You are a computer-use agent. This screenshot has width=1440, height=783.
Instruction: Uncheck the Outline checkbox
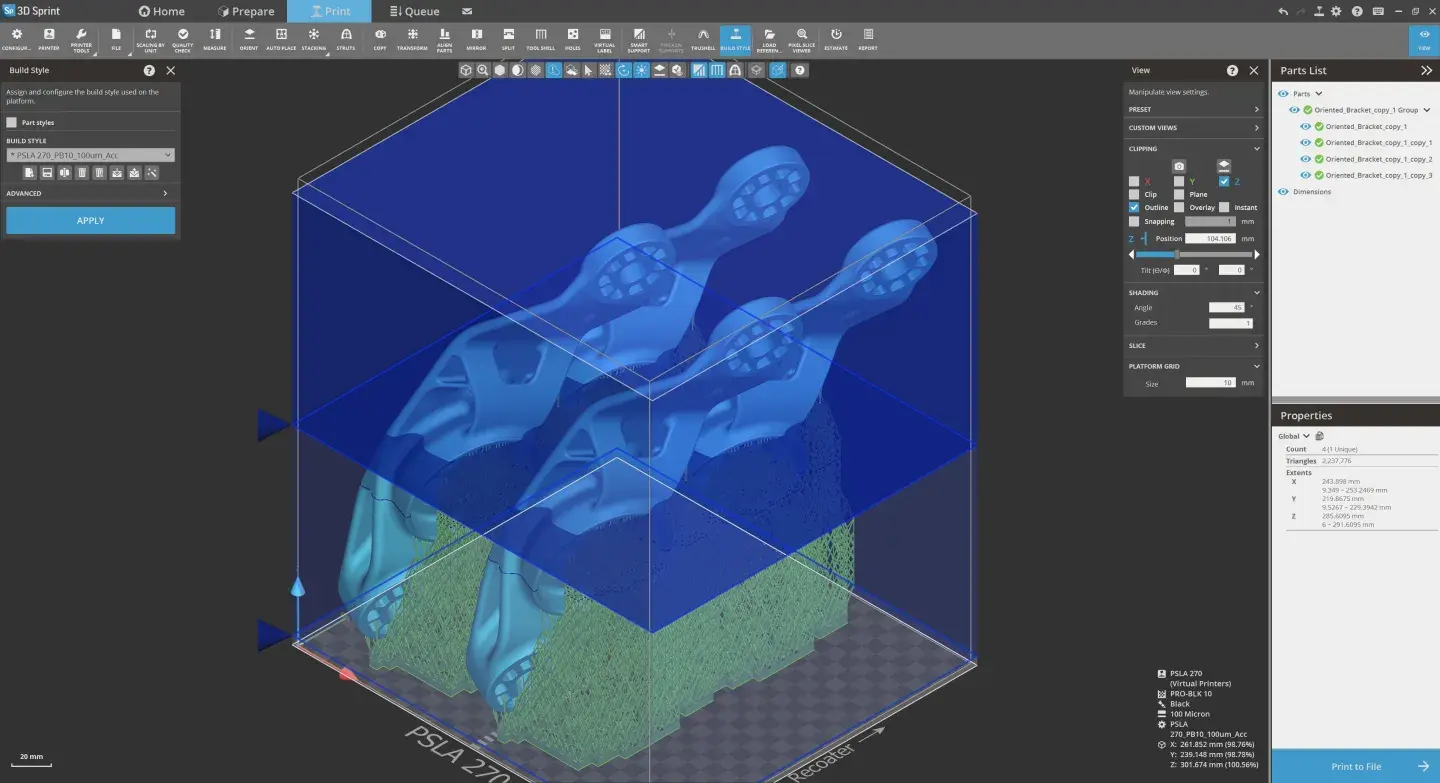pyautogui.click(x=1134, y=207)
